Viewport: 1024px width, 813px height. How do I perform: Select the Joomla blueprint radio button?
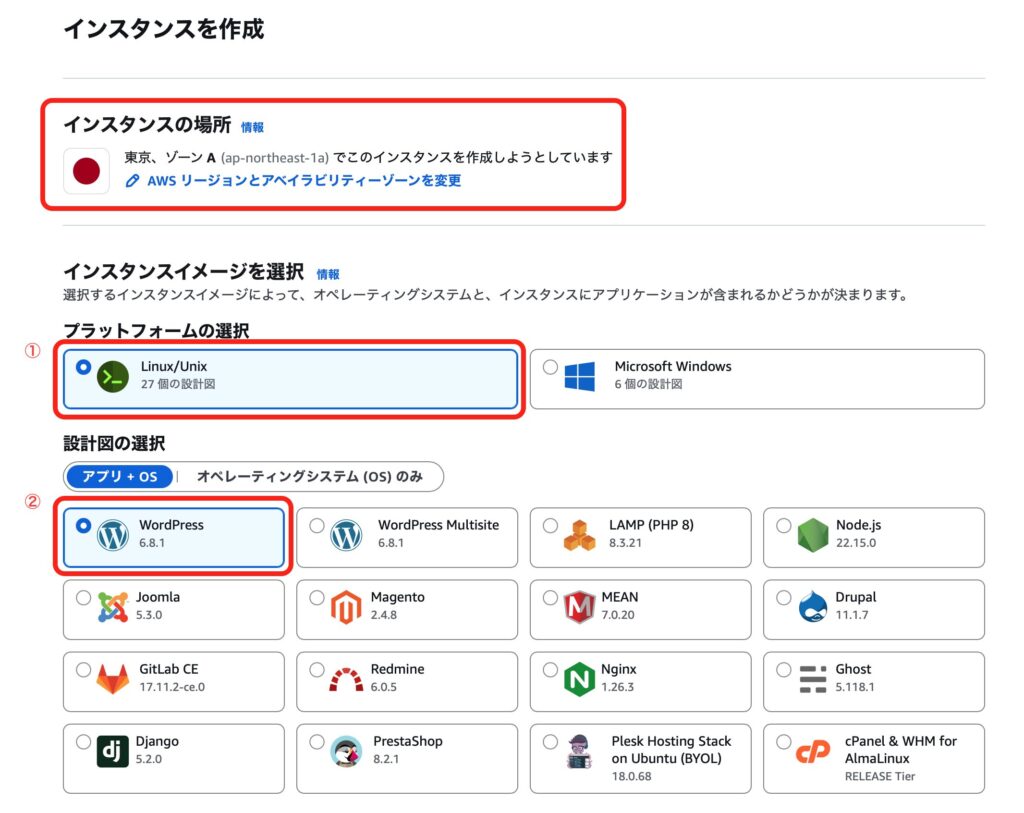tap(83, 598)
